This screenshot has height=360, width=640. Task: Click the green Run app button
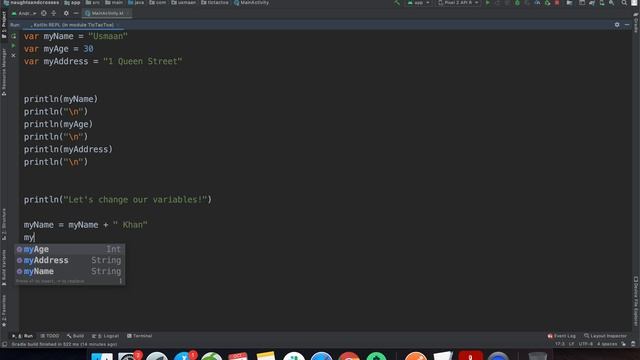[x=487, y=3]
